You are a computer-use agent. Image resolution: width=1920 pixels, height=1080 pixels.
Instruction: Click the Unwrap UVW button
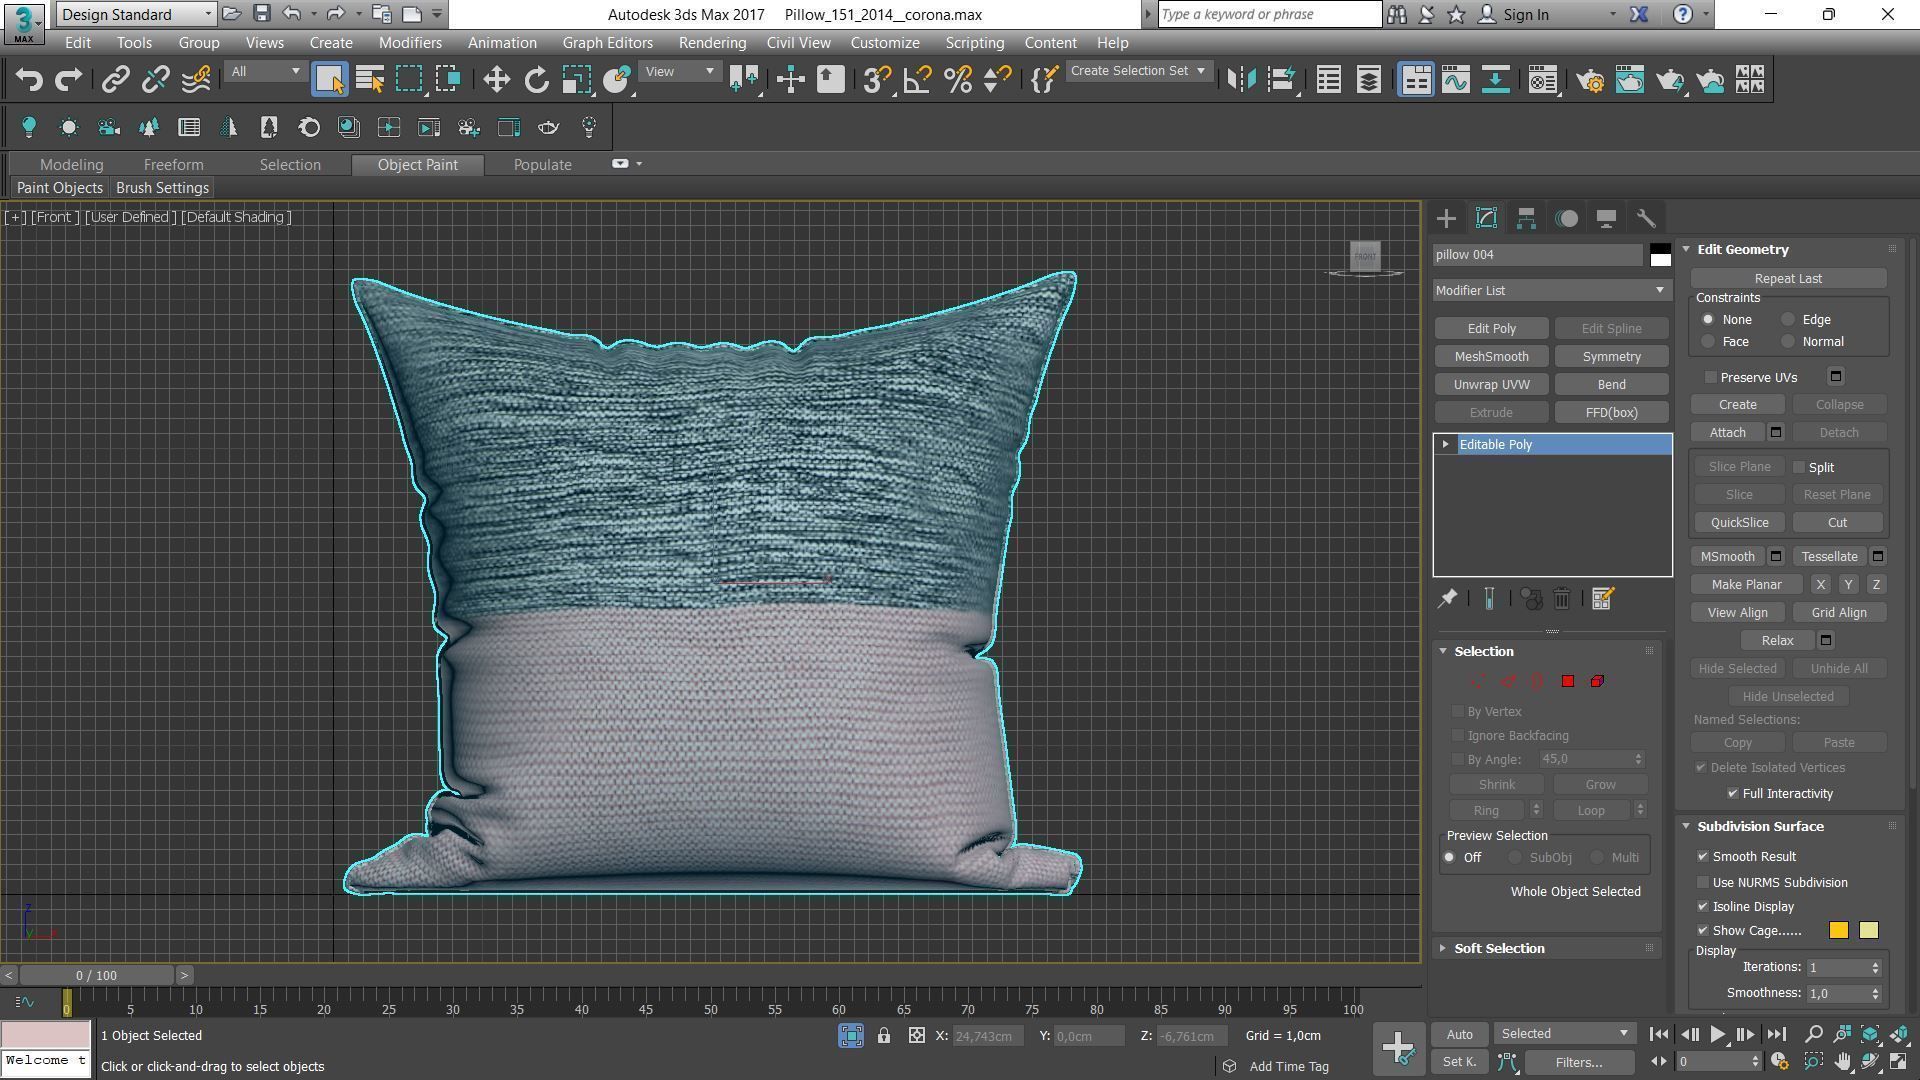point(1491,385)
